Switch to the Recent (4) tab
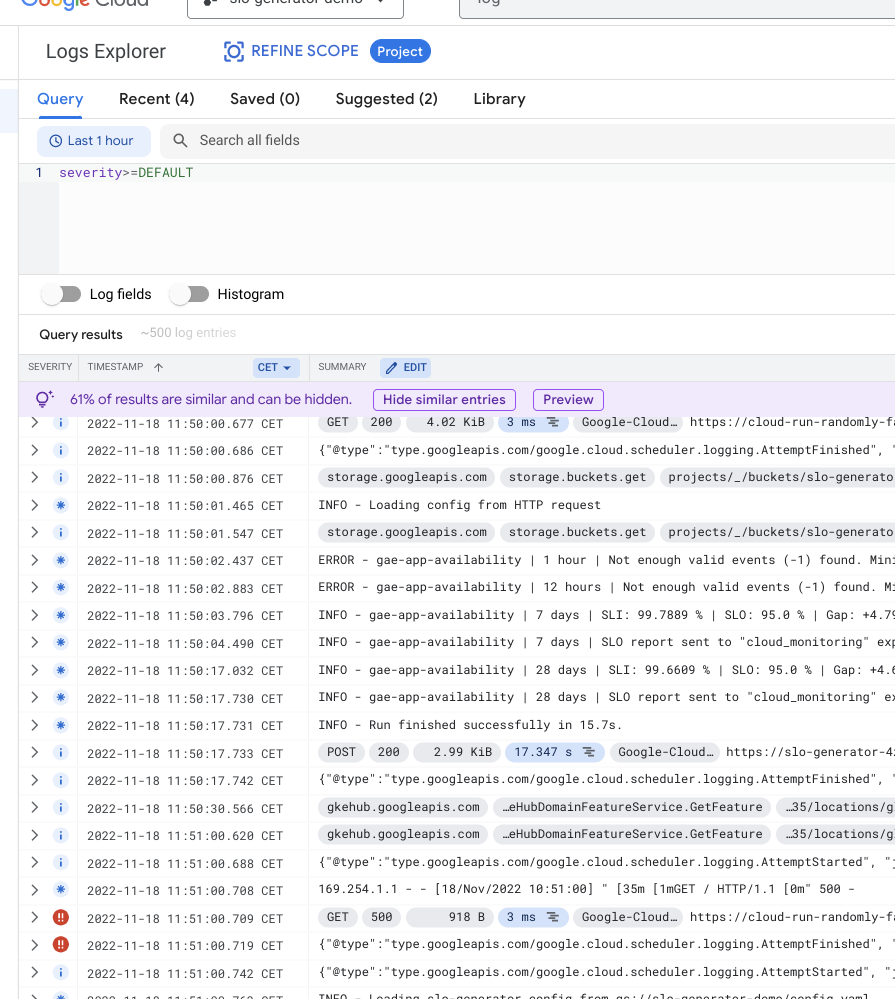The height and width of the screenshot is (999, 895). [x=156, y=99]
